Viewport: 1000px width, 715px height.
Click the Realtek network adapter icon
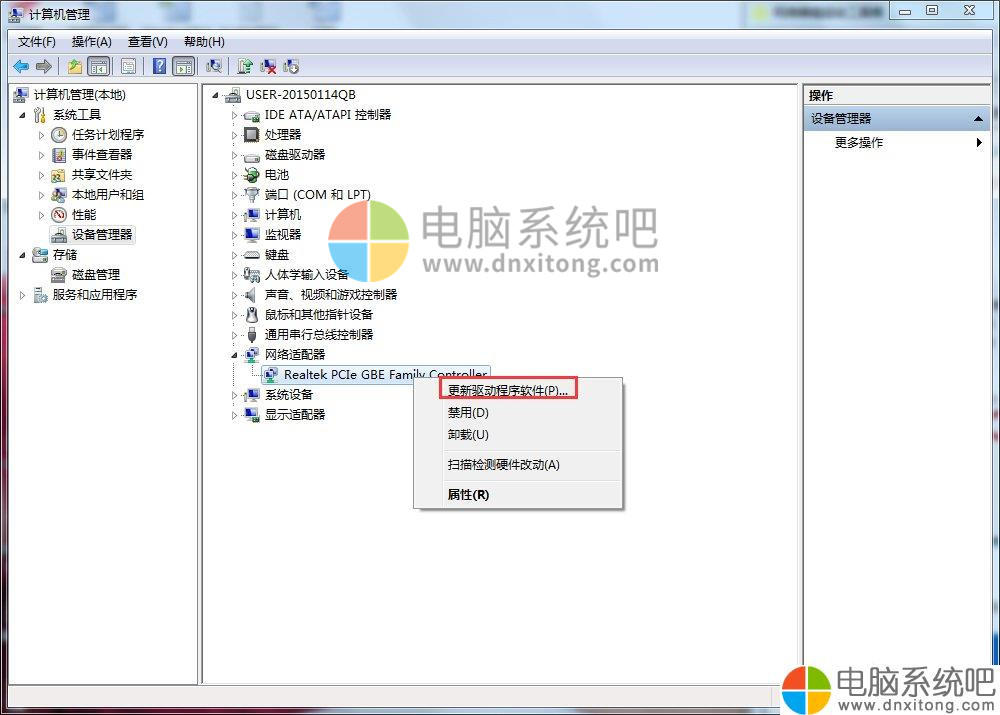tap(271, 375)
